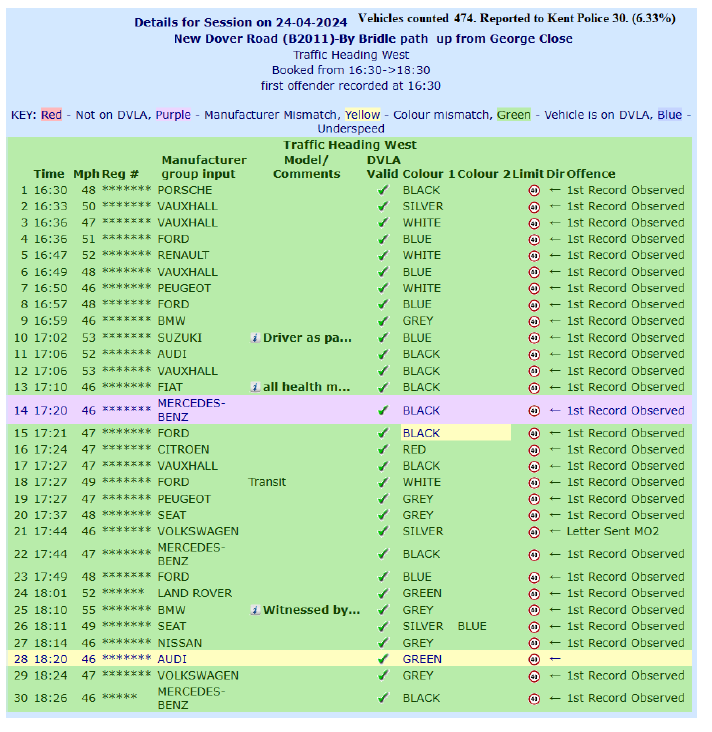Click the Green key label
Viewport: 712px width, 732px height.
click(x=514, y=115)
